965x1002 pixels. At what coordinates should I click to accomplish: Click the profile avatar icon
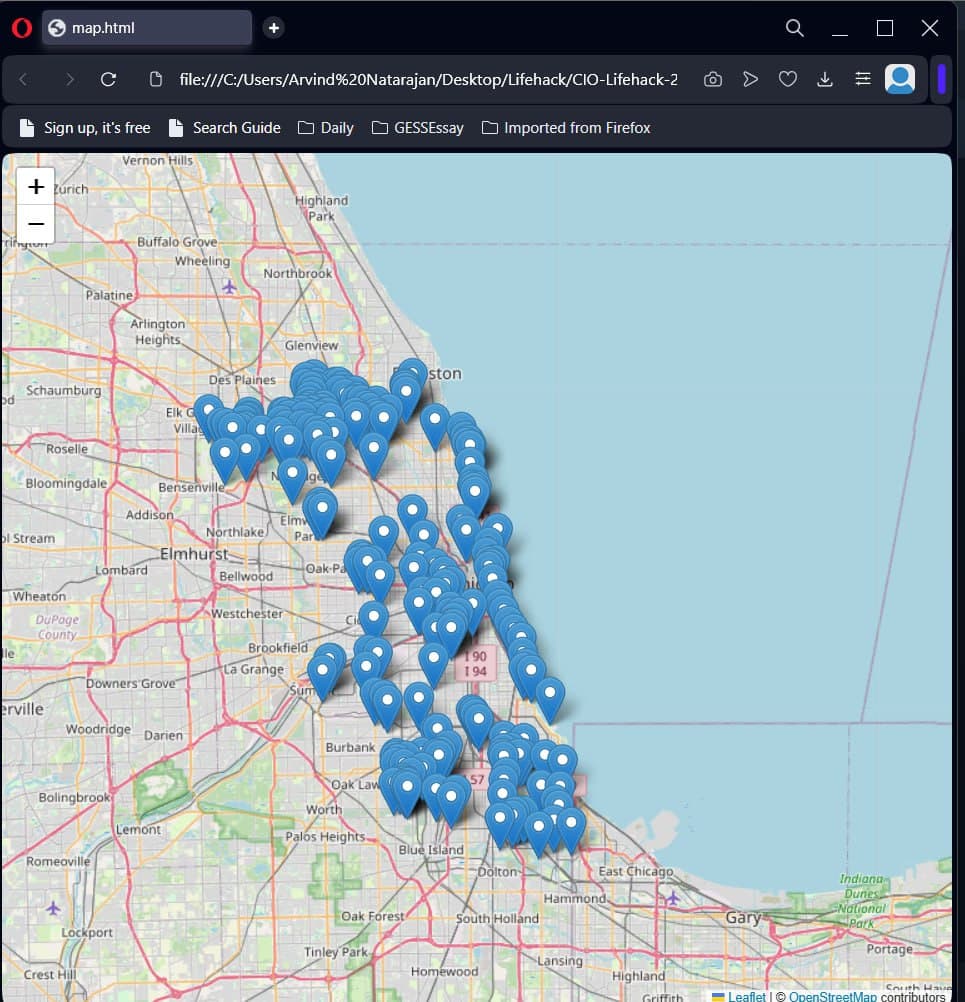pos(900,79)
